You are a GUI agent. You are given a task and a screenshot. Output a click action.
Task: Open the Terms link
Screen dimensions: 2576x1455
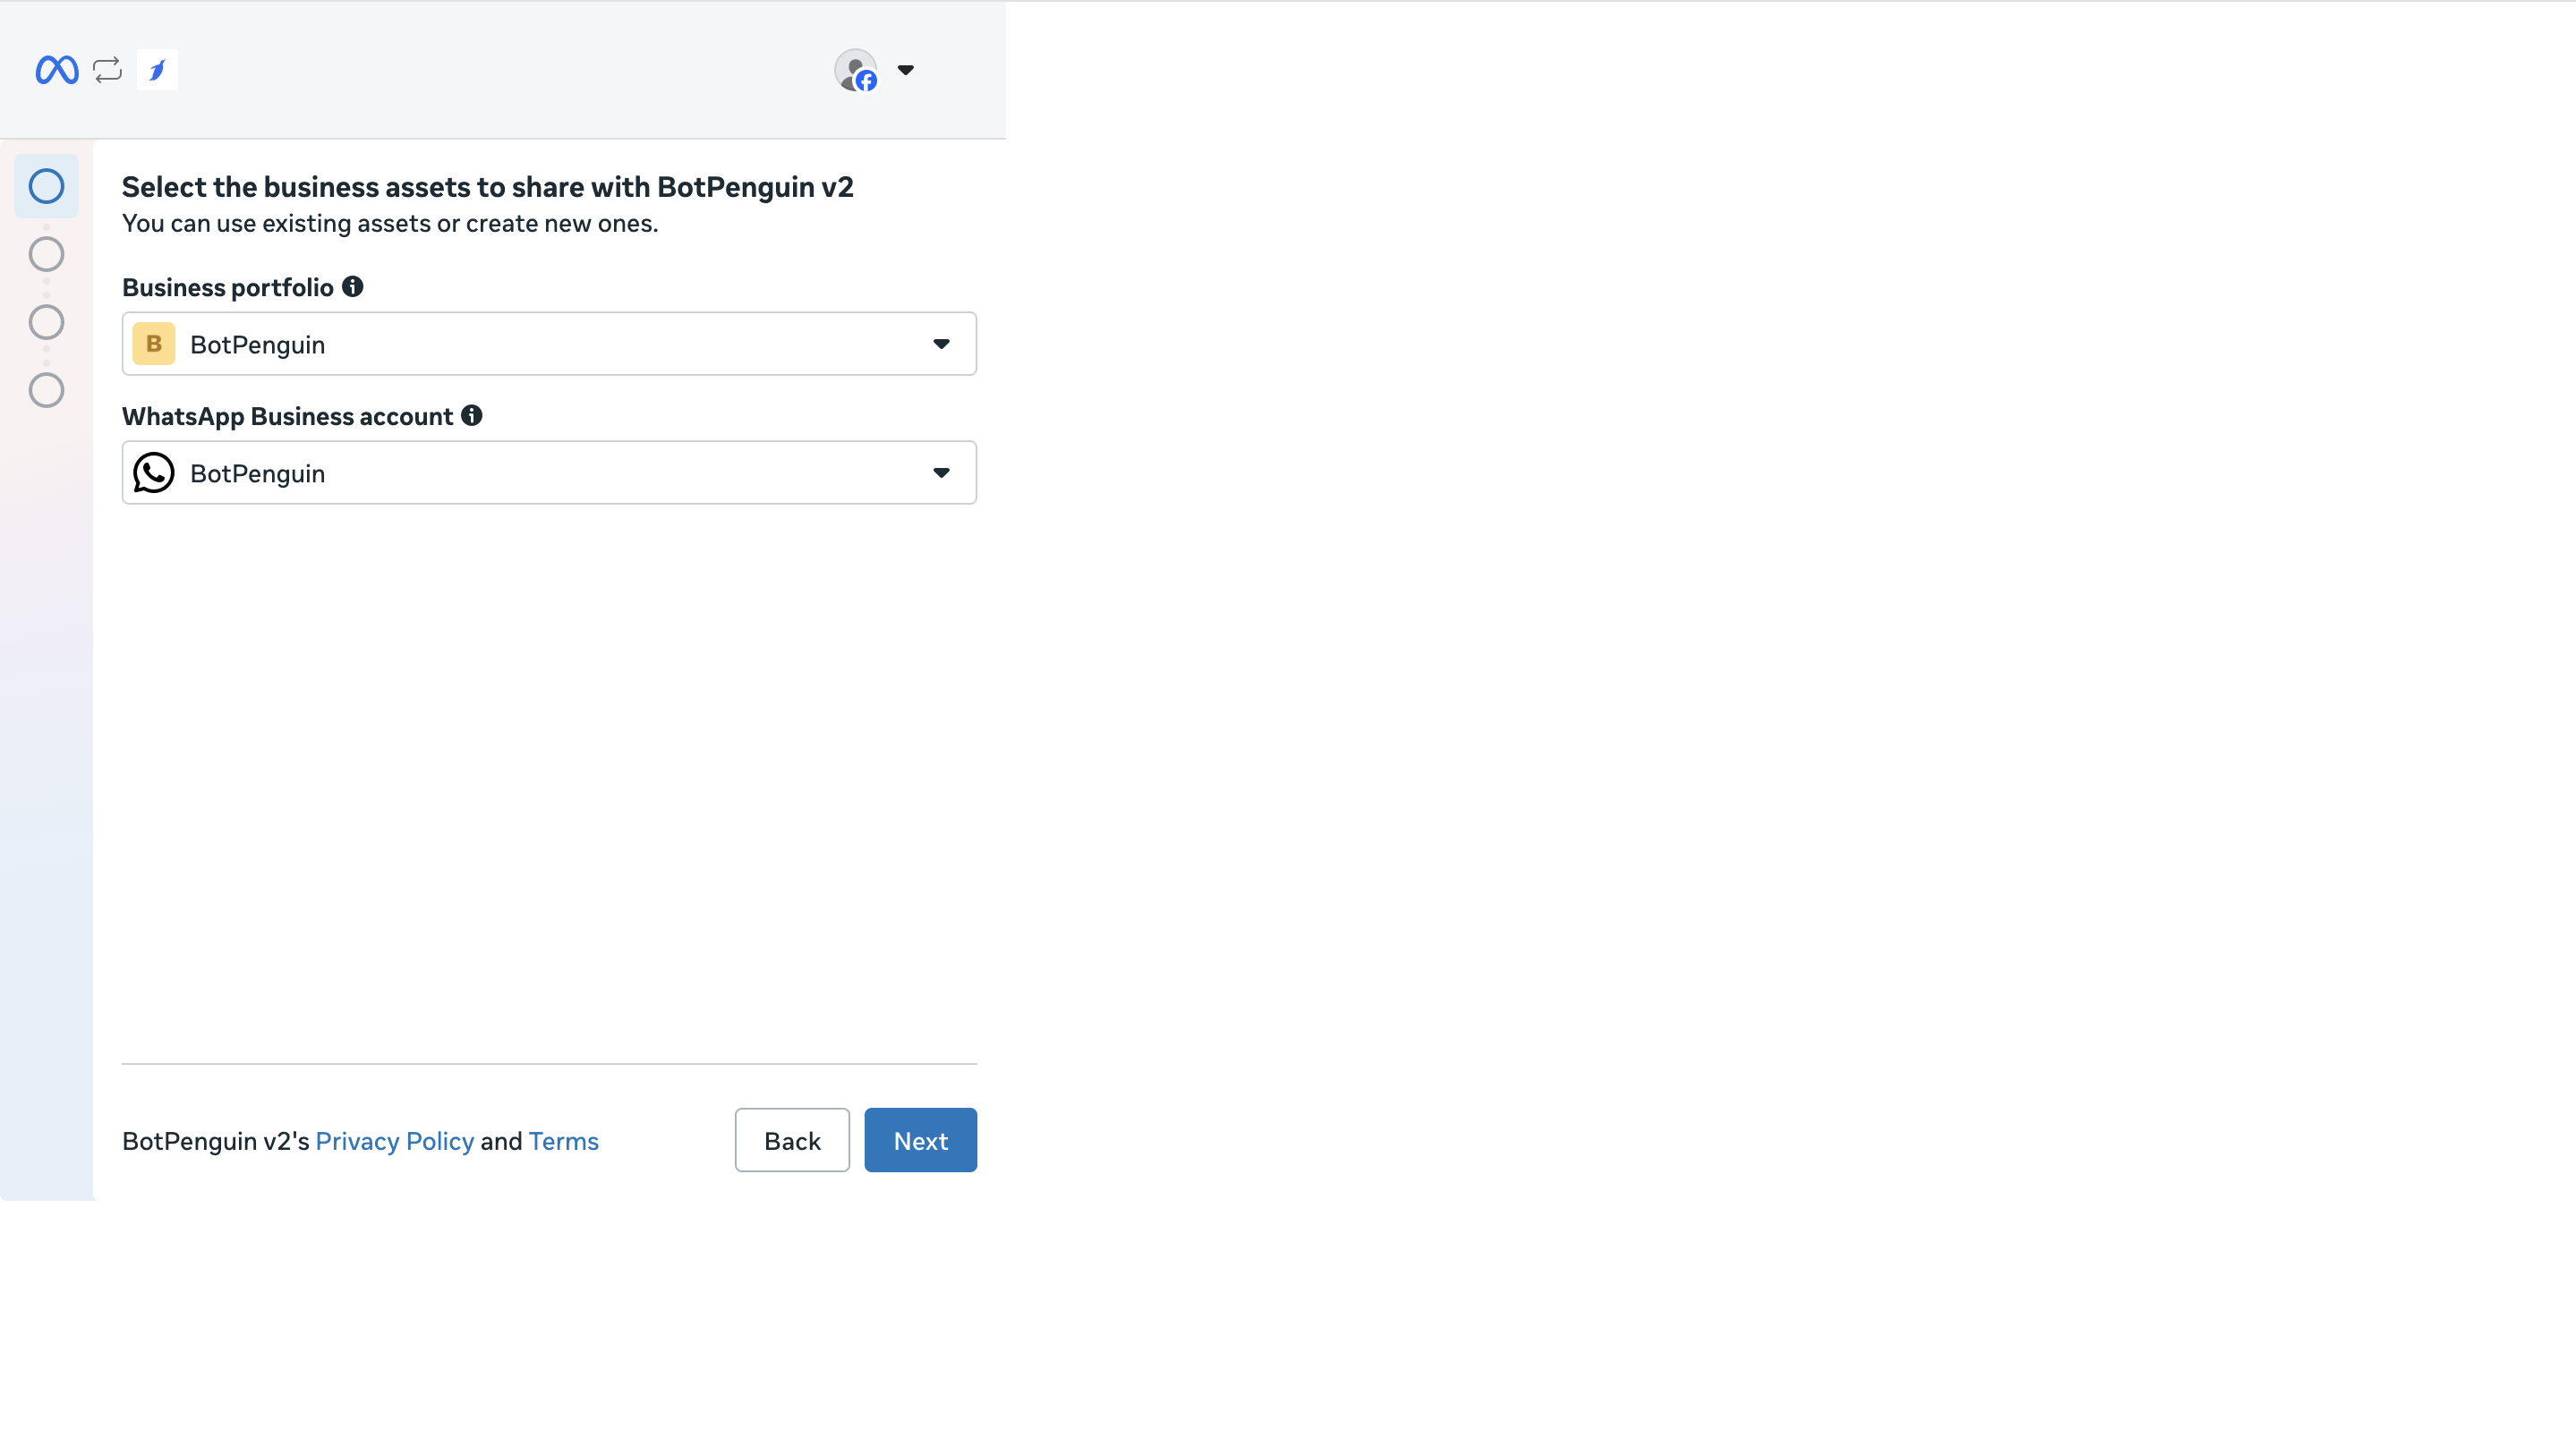pyautogui.click(x=563, y=1141)
